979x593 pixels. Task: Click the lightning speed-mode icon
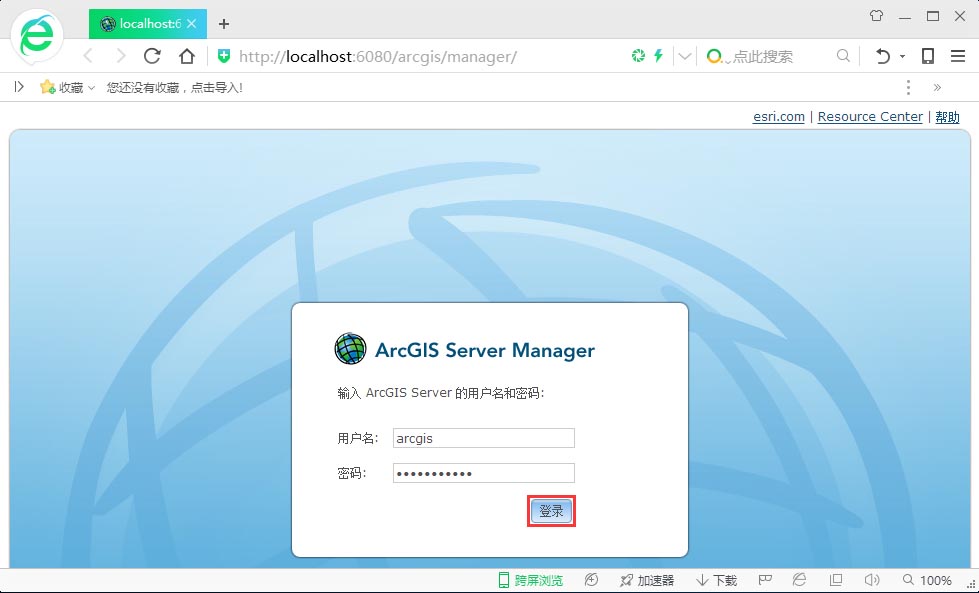[658, 56]
